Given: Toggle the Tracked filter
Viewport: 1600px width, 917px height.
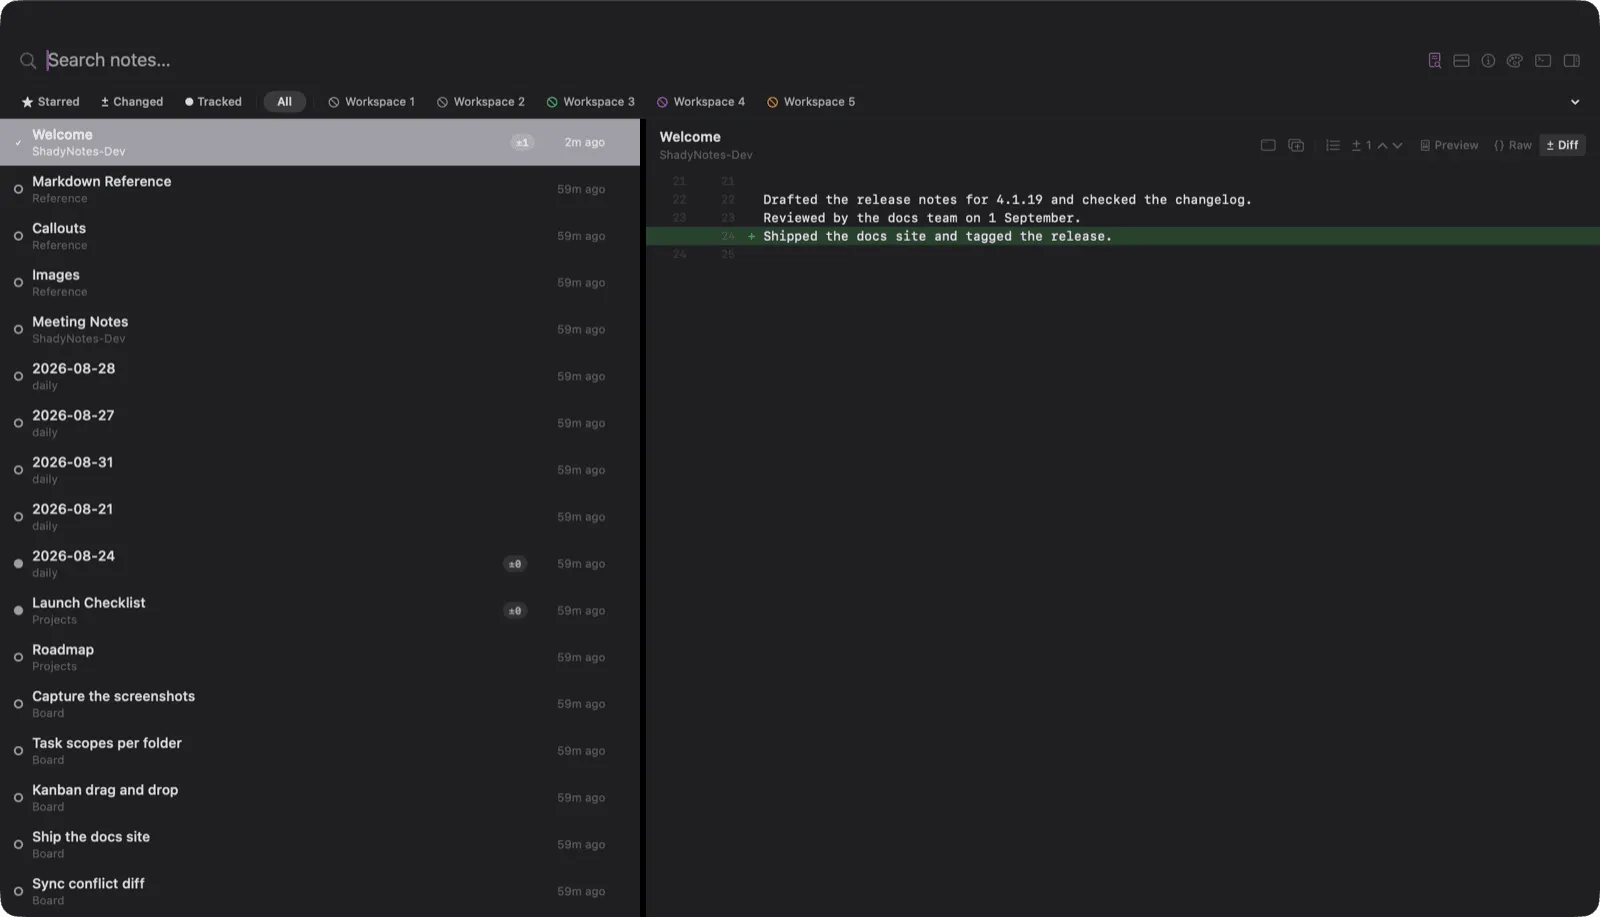Looking at the screenshot, I should pos(213,102).
